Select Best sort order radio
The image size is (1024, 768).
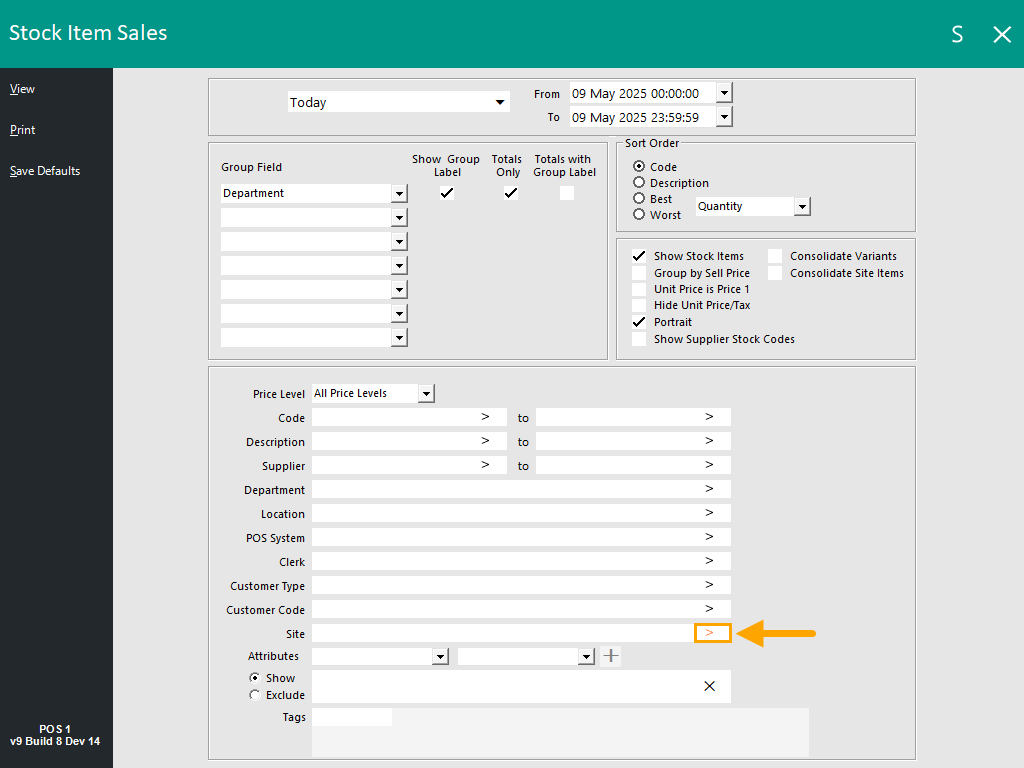(x=639, y=199)
